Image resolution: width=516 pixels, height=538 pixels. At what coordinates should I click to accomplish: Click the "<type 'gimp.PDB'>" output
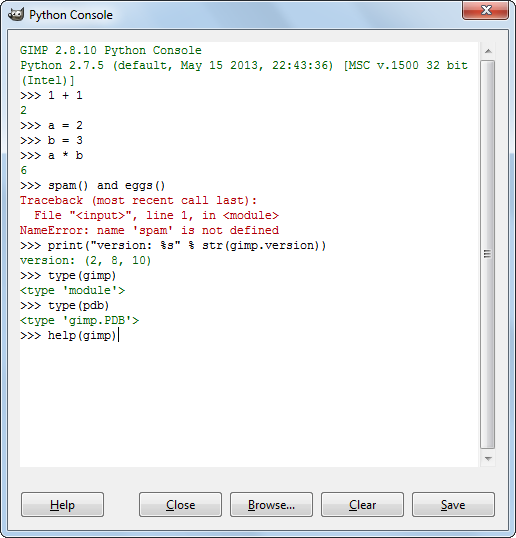click(x=79, y=320)
